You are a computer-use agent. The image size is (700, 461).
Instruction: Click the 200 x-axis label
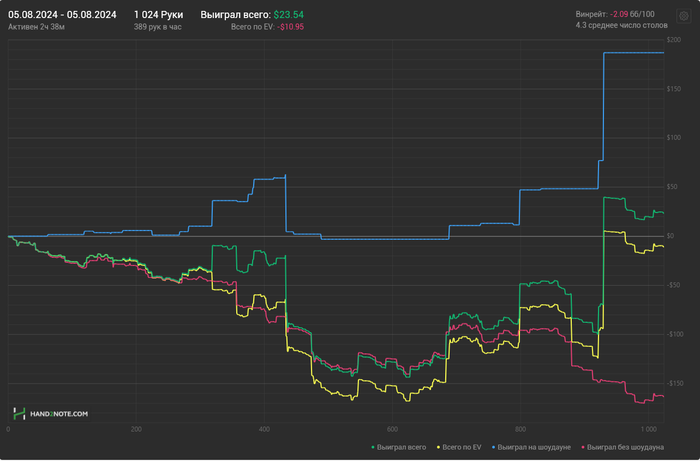click(136, 429)
